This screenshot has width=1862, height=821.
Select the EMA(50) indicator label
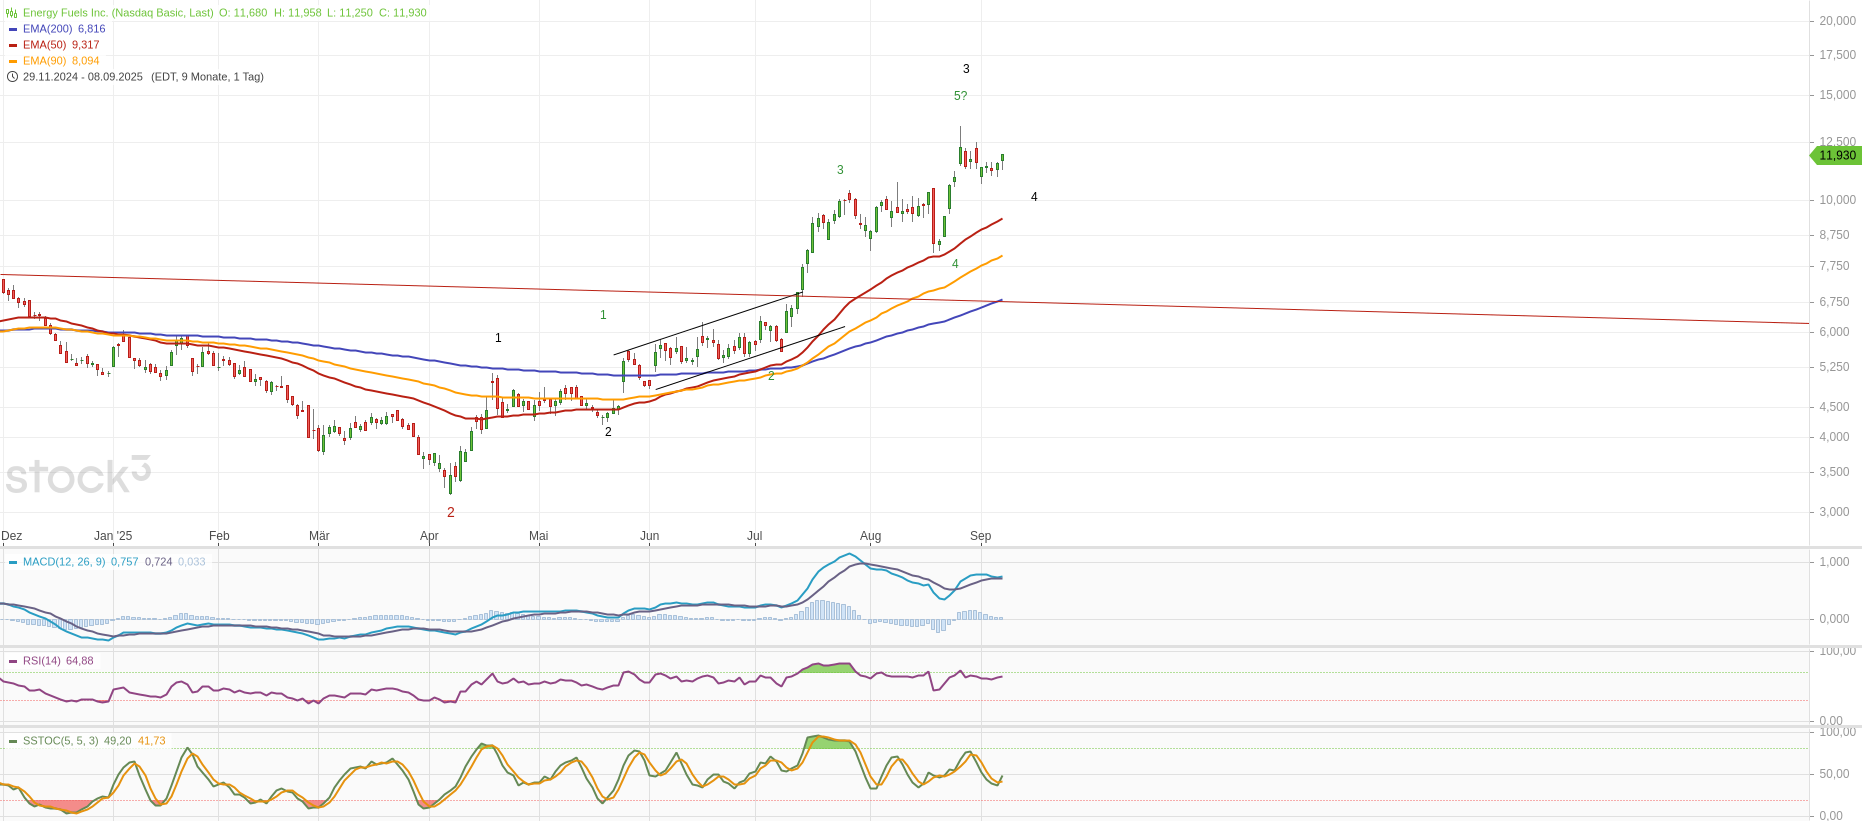[x=44, y=45]
